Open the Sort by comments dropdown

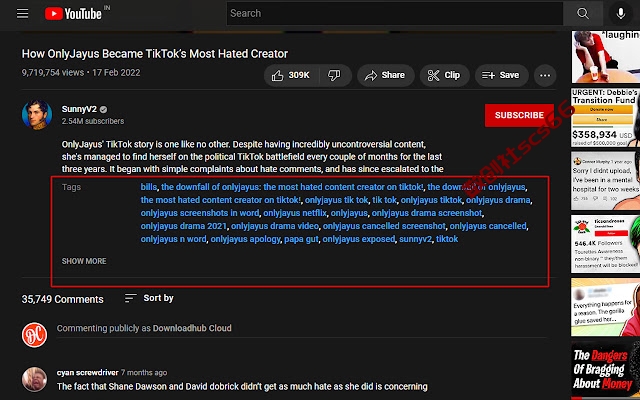click(149, 298)
